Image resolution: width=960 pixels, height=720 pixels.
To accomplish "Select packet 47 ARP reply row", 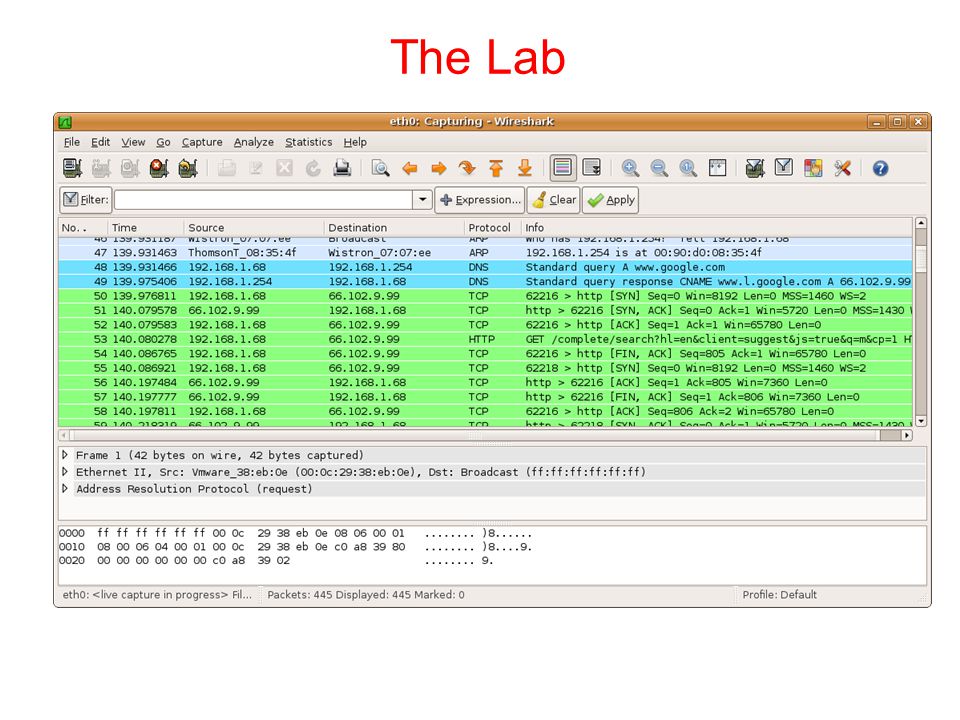I will click(x=485, y=252).
